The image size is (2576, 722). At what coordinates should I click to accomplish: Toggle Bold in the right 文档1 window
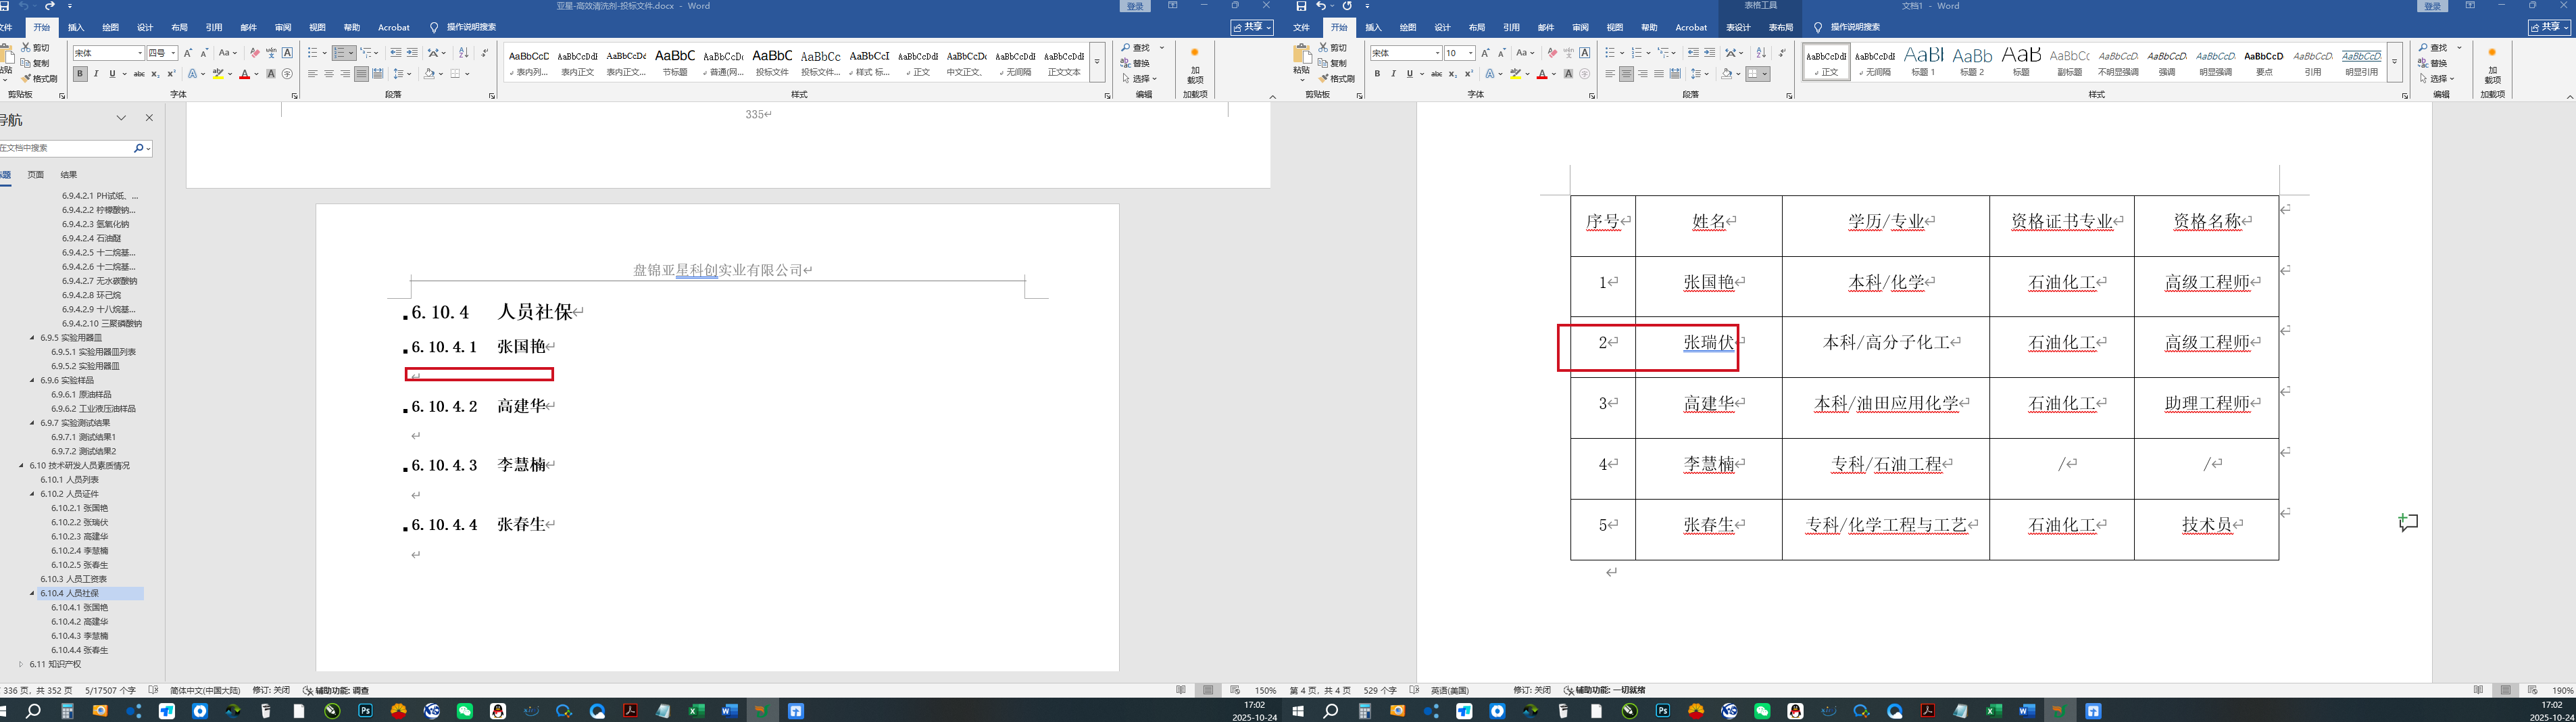coord(1377,74)
